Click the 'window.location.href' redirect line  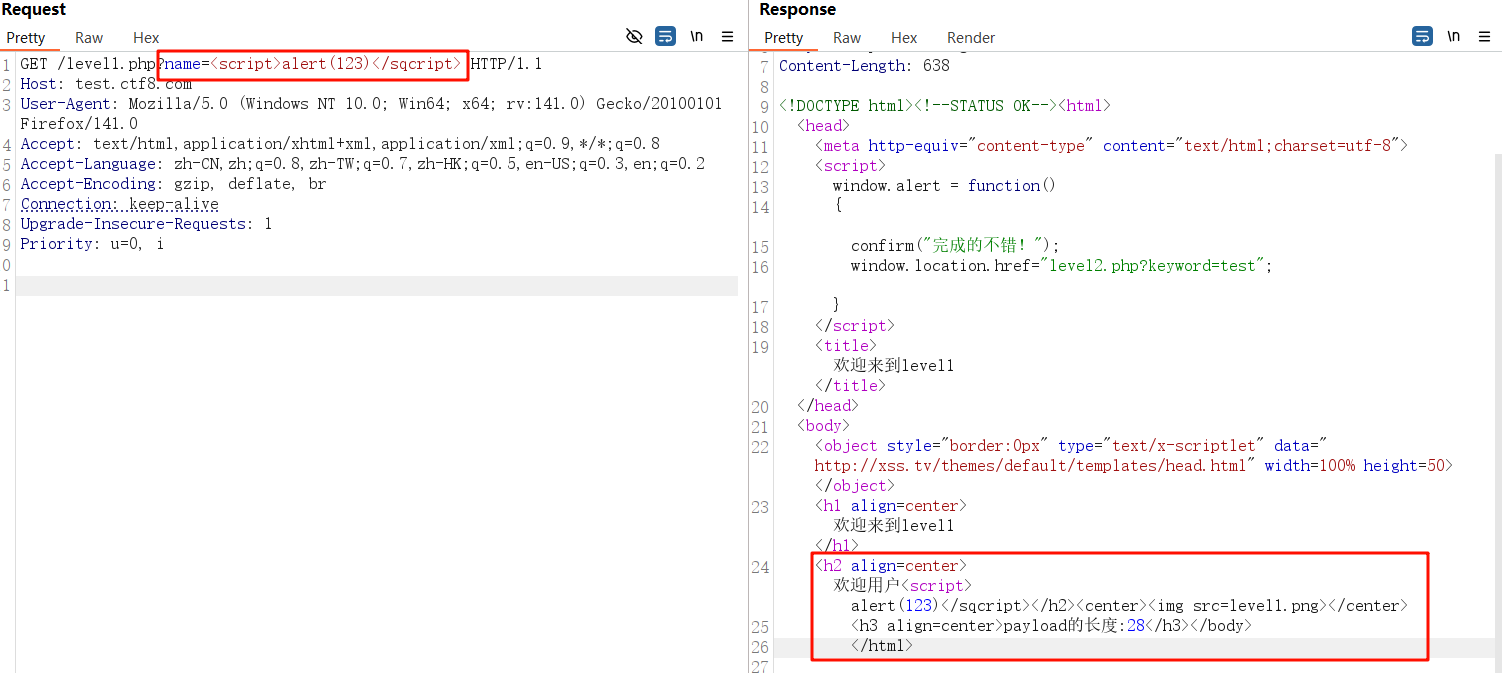[x=1062, y=266]
